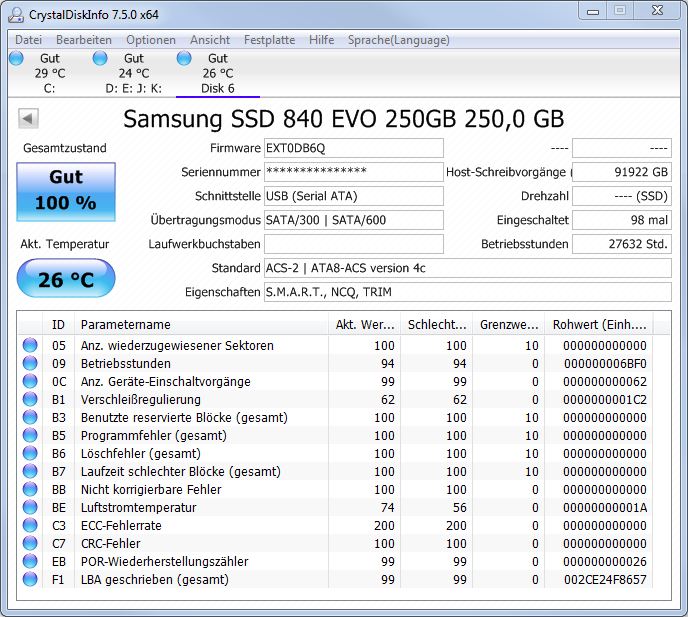Screen dimensions: 688x617
Task: Click the 26 °C temperature button
Action: click(66, 278)
